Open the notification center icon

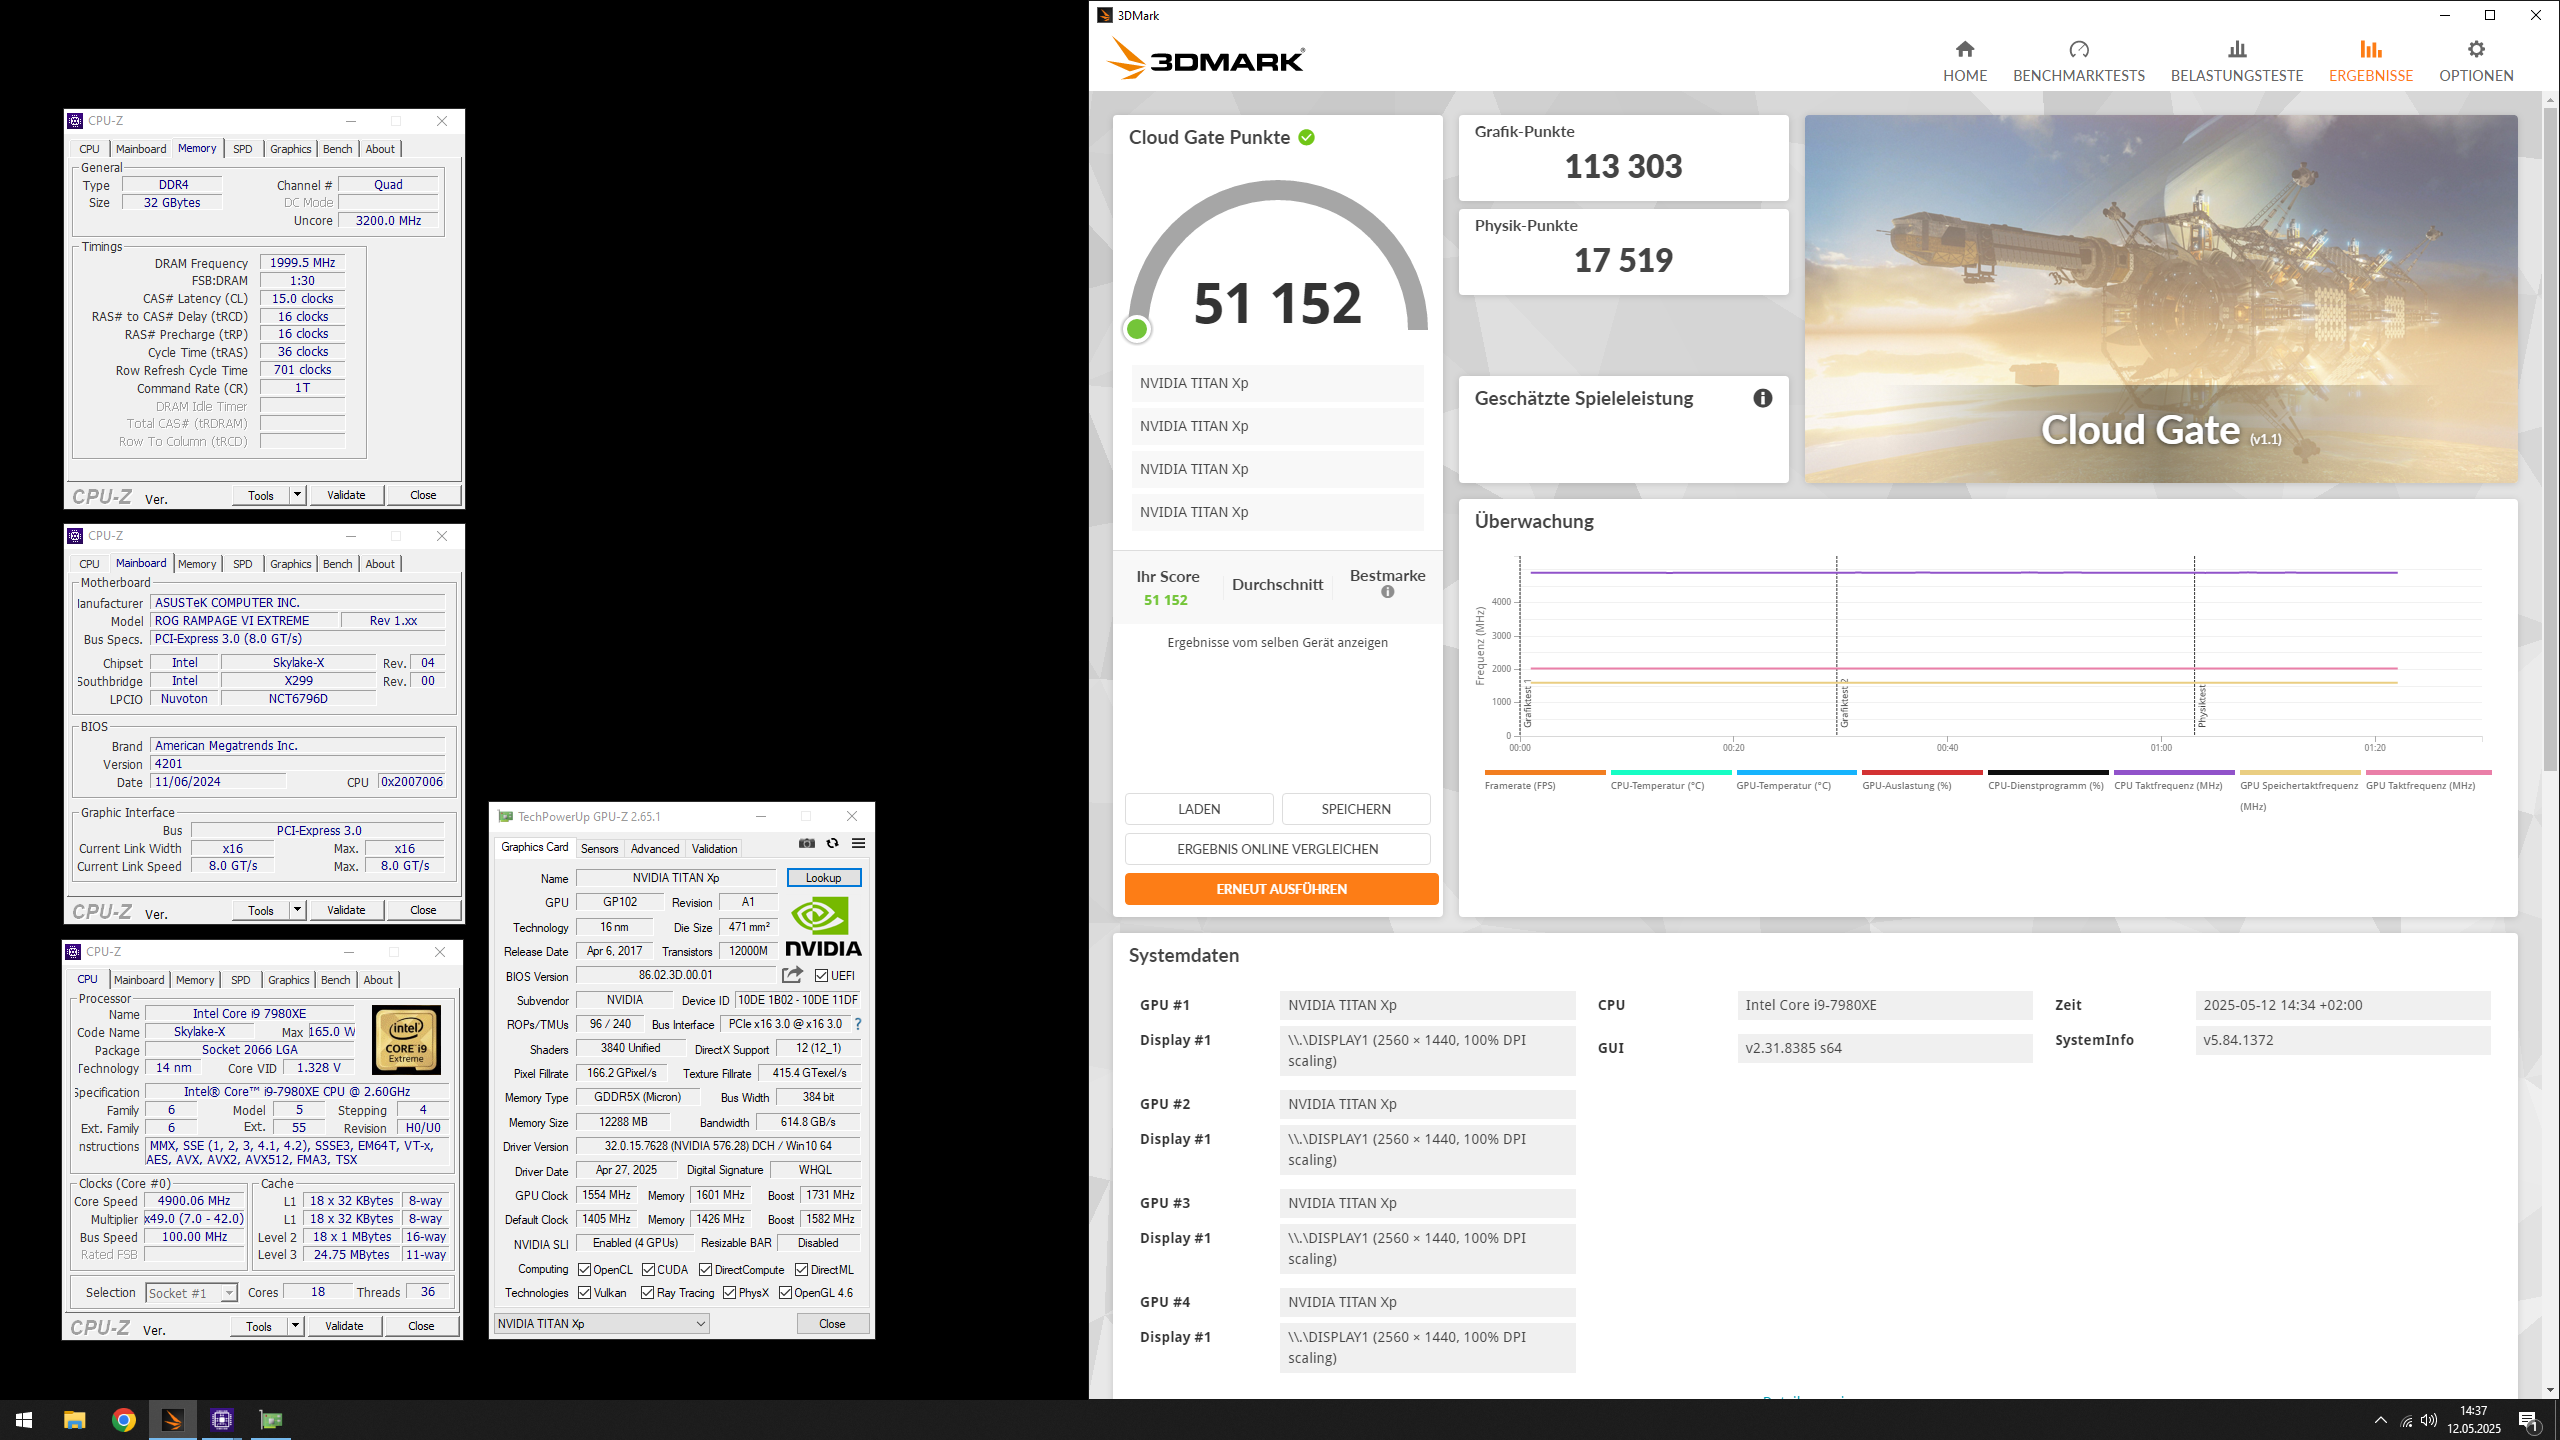[2528, 1420]
